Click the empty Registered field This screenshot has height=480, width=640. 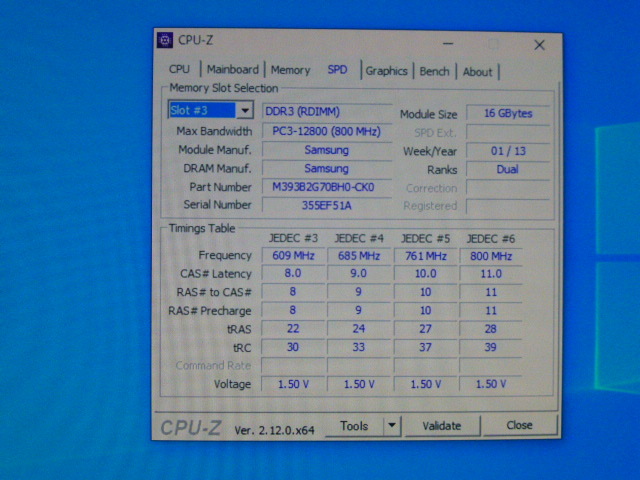click(508, 207)
